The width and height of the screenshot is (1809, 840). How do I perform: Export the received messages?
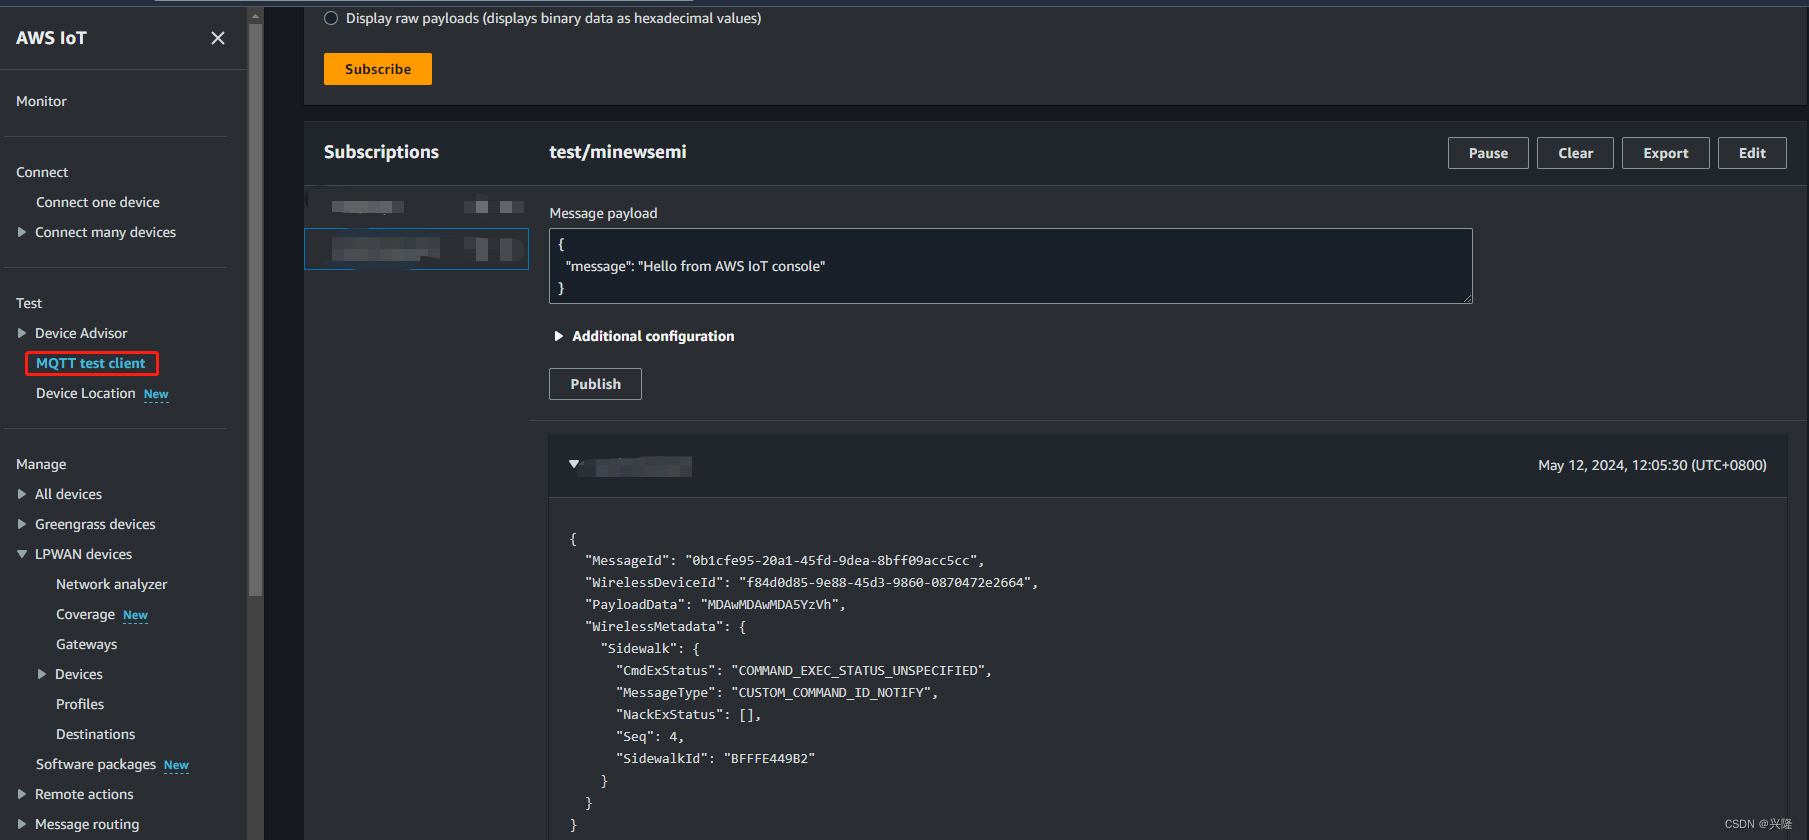(x=1666, y=153)
